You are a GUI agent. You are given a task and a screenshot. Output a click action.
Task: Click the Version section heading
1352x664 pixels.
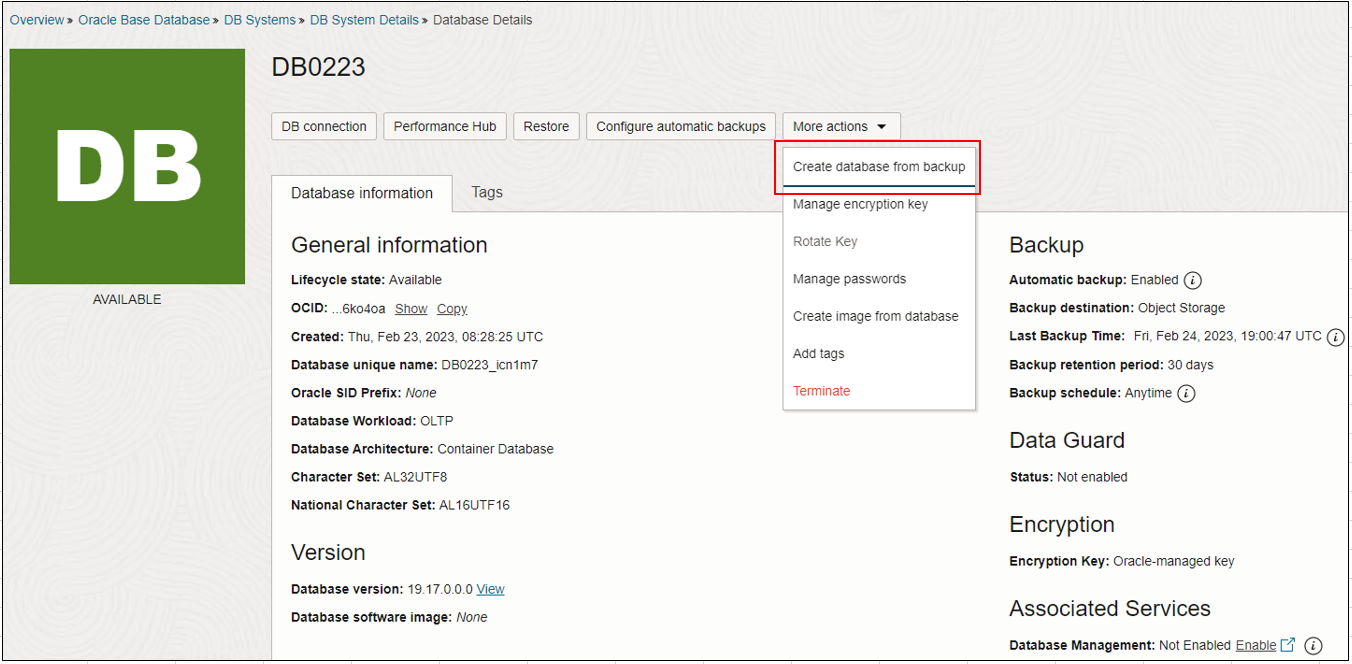328,553
